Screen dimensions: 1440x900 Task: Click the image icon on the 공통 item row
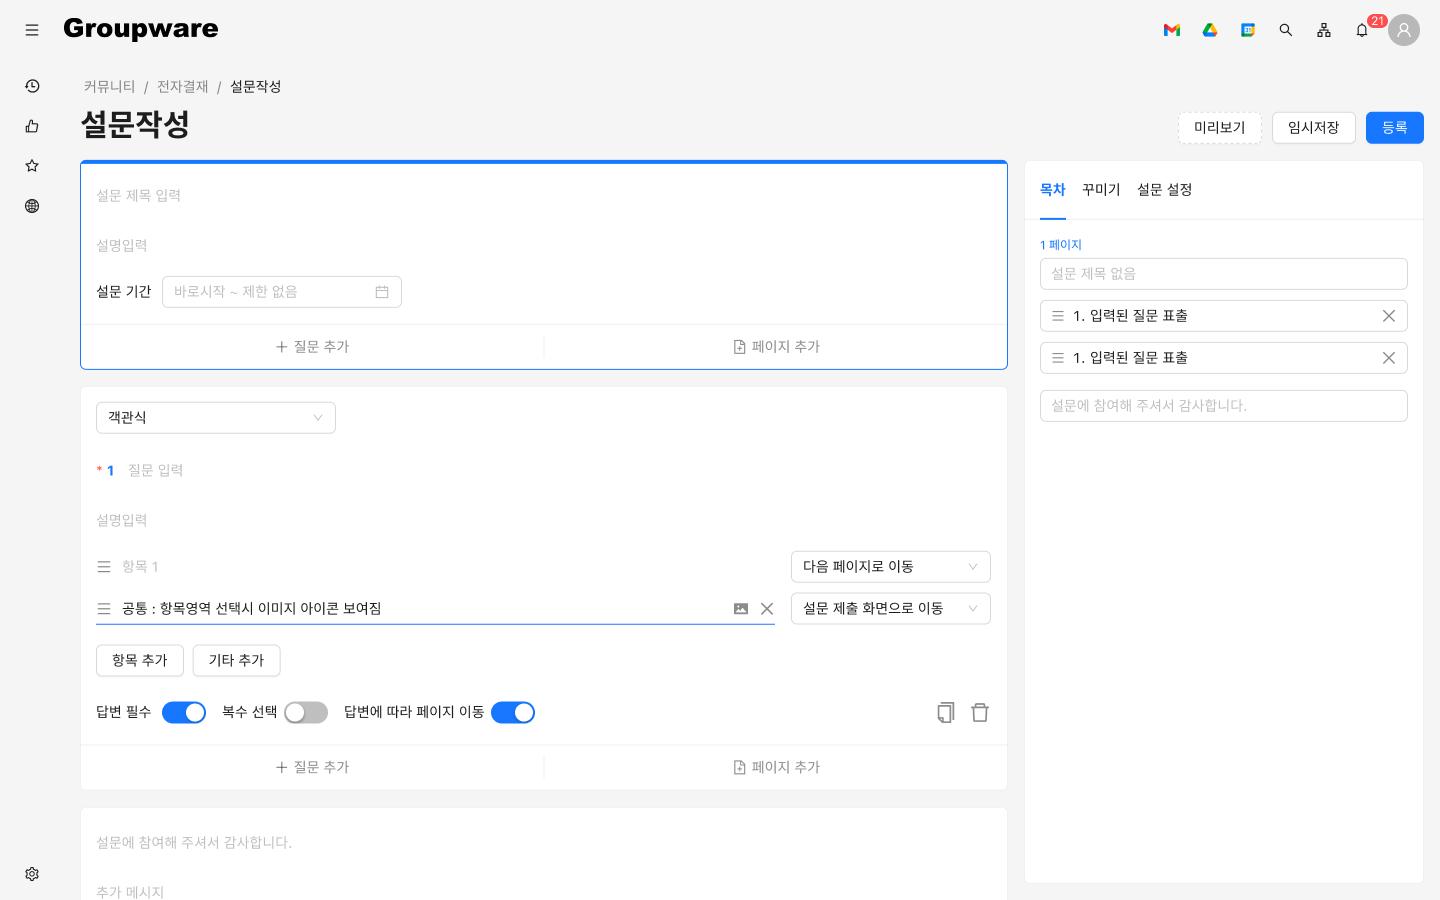(x=741, y=608)
